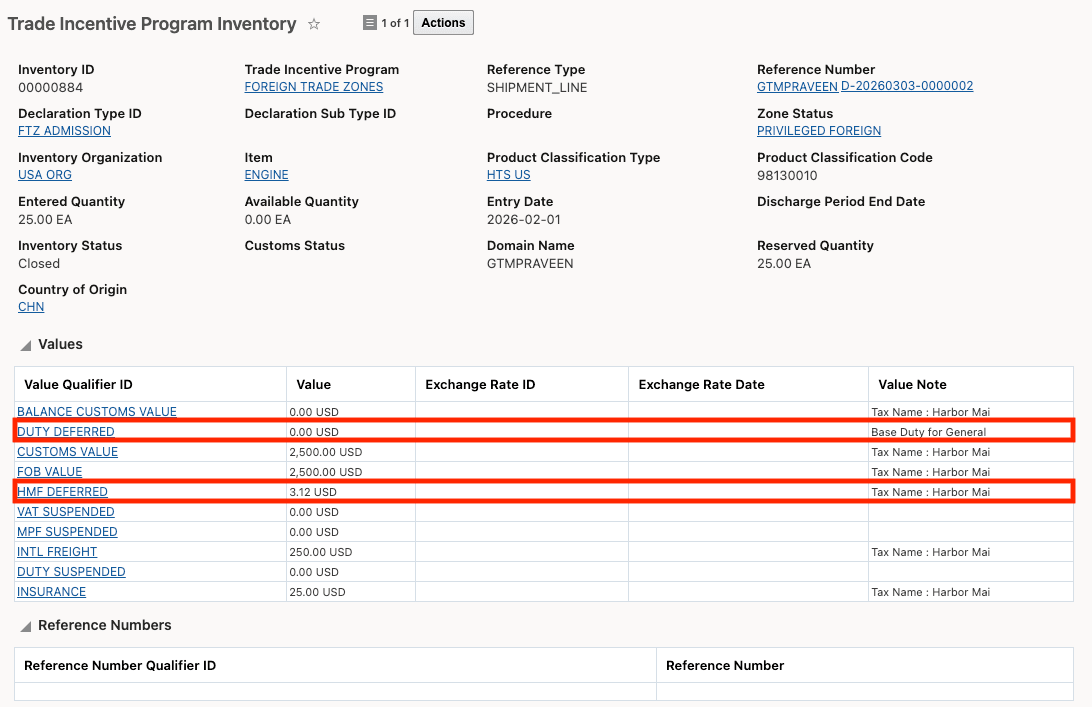Viewport: 1092px width, 707px height.
Task: Open the BALANCE CUSTOMS VALUE qualifier
Action: point(96,411)
